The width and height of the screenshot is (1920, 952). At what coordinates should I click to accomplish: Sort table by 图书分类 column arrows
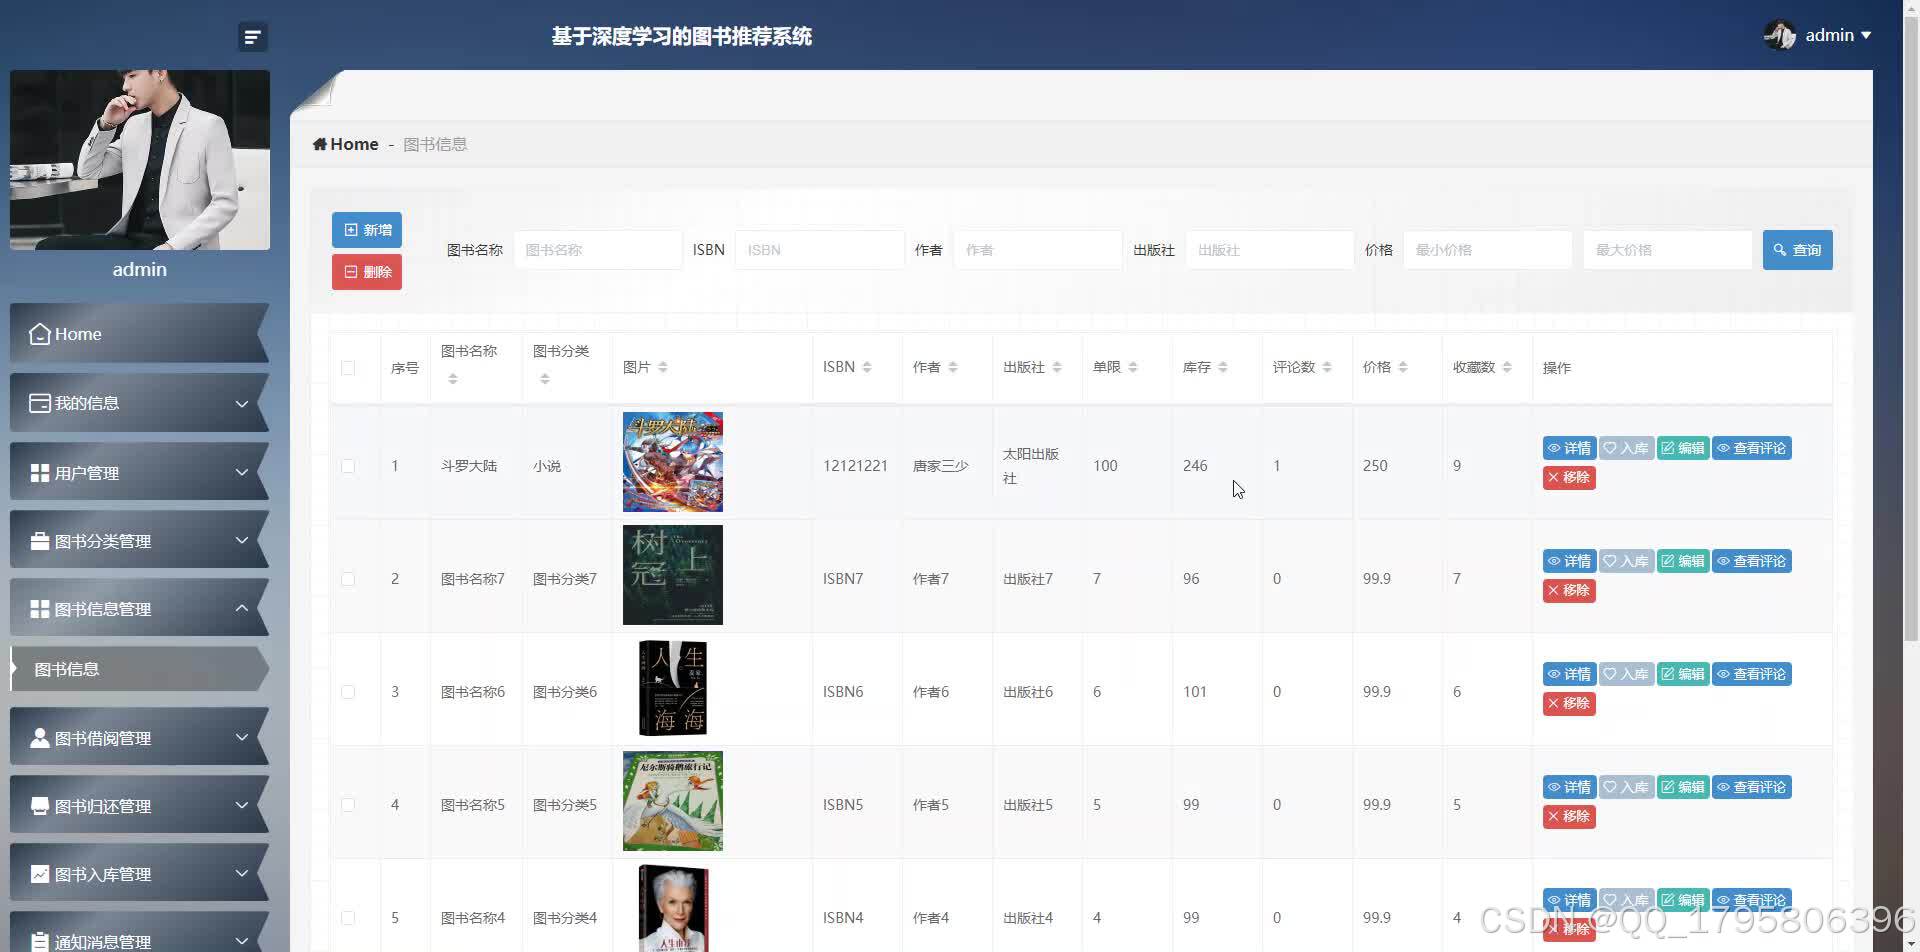545,379
